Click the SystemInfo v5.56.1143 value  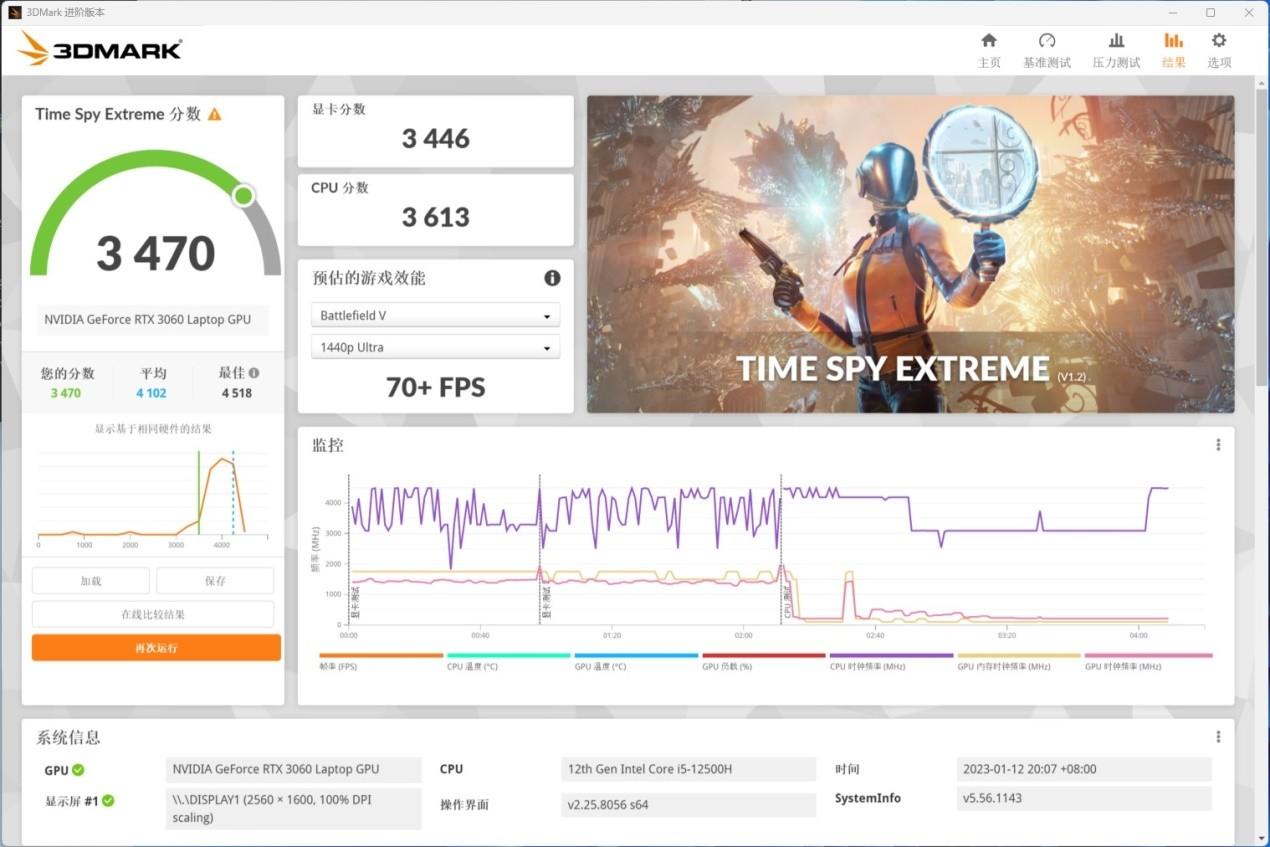(x=1084, y=798)
